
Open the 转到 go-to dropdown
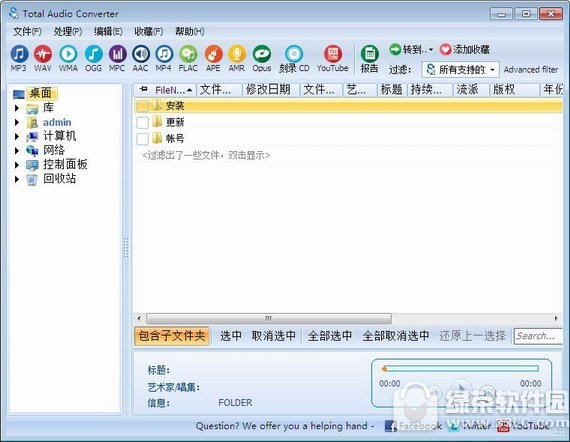pyautogui.click(x=411, y=49)
